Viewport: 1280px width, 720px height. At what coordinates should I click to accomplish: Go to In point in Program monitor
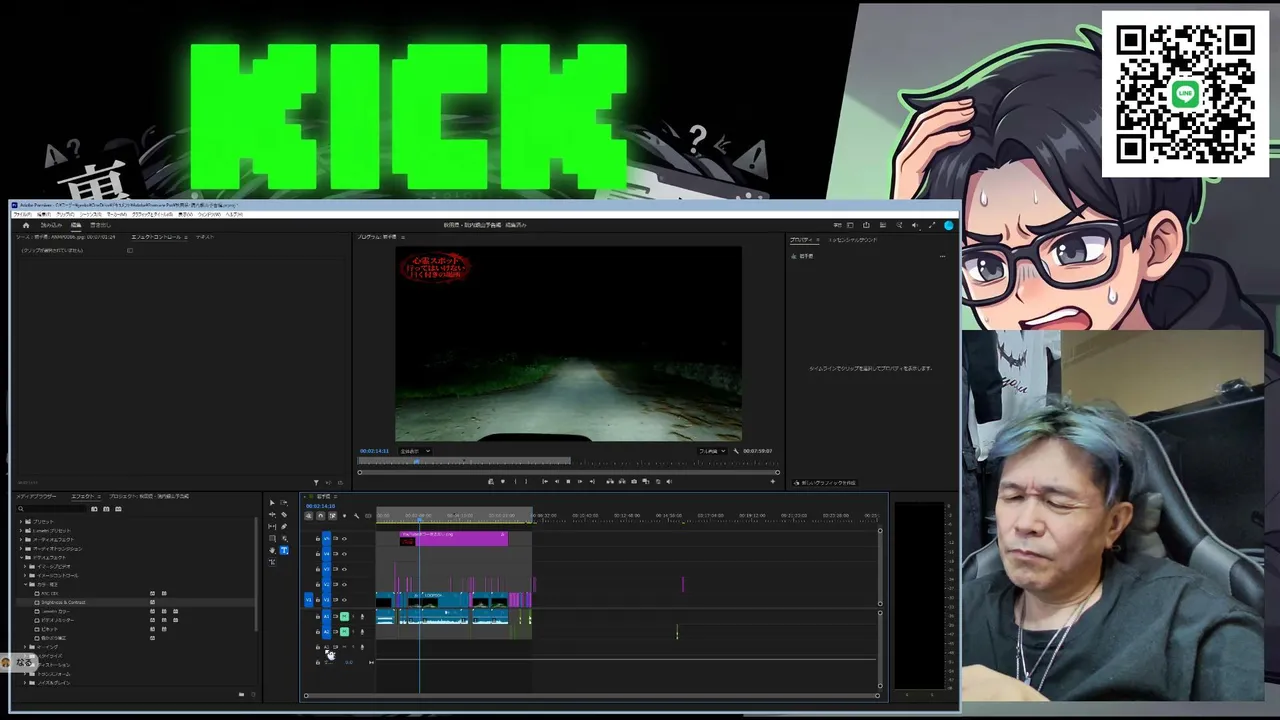(x=544, y=481)
